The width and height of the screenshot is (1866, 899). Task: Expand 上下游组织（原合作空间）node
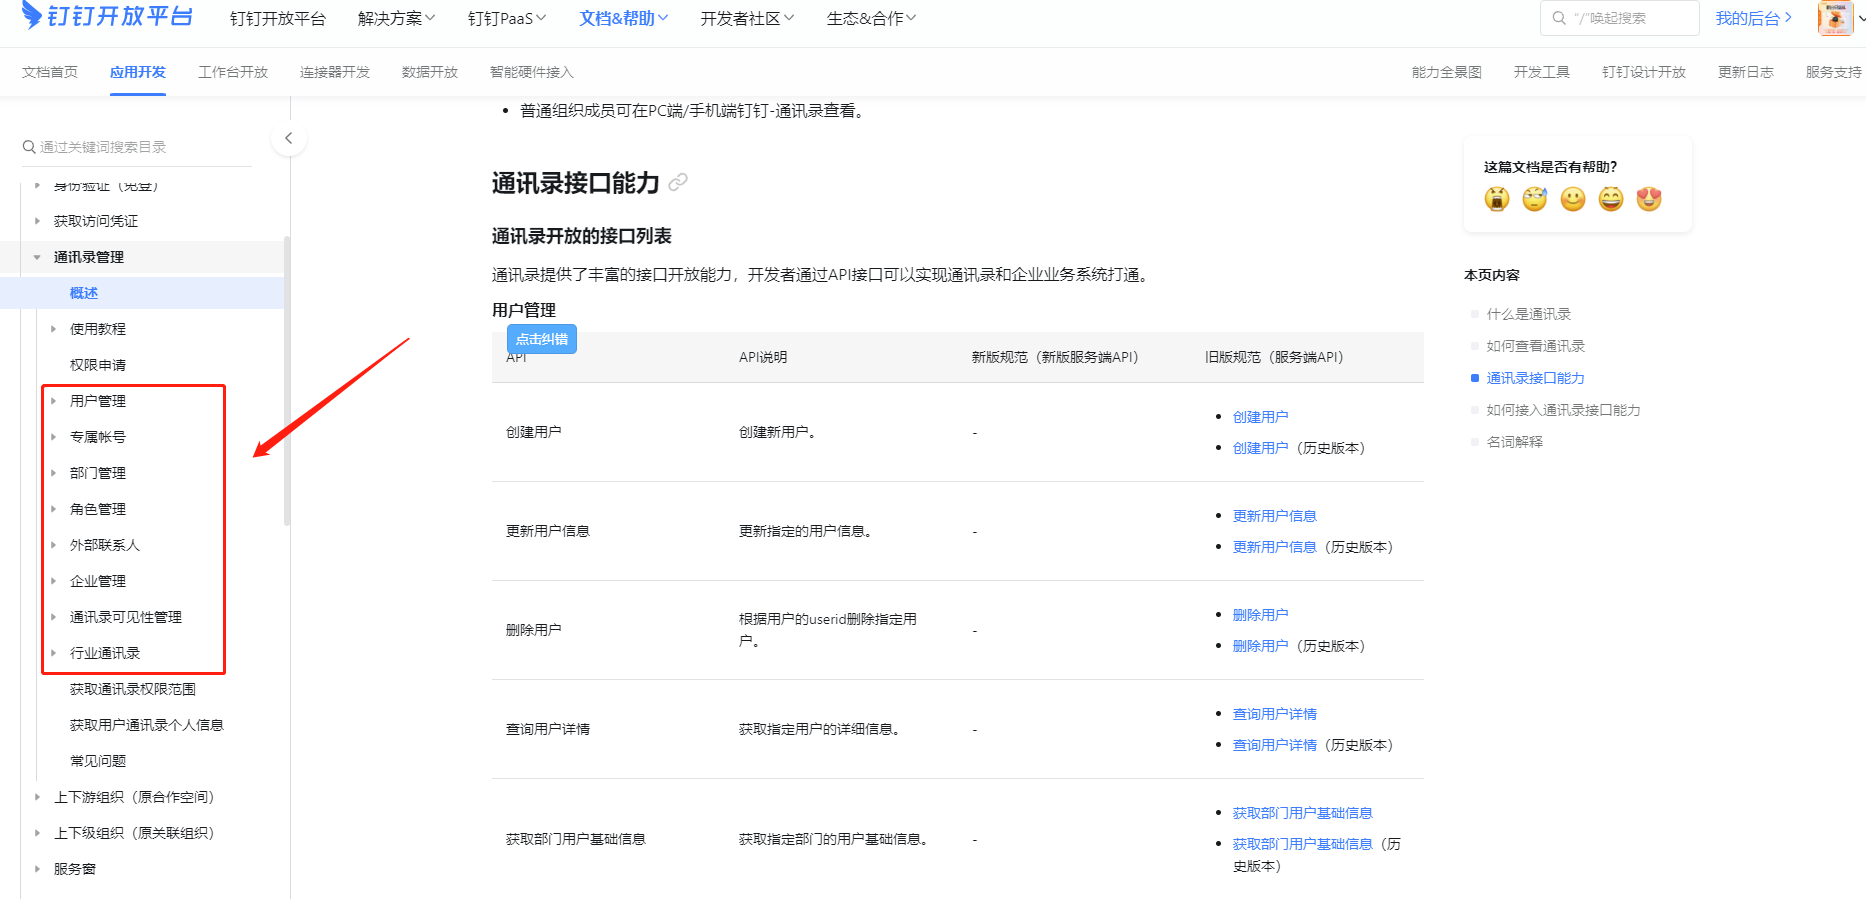pyautogui.click(x=37, y=797)
